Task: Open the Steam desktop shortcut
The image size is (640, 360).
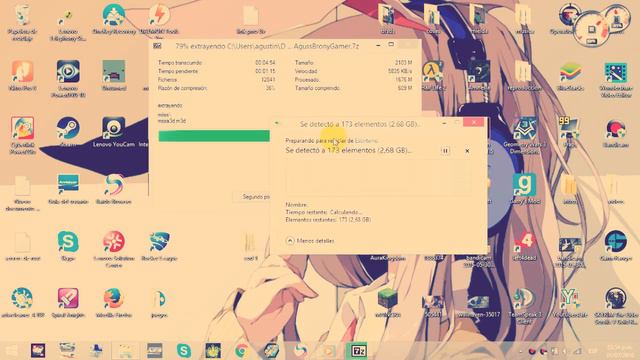Action: click(68, 132)
